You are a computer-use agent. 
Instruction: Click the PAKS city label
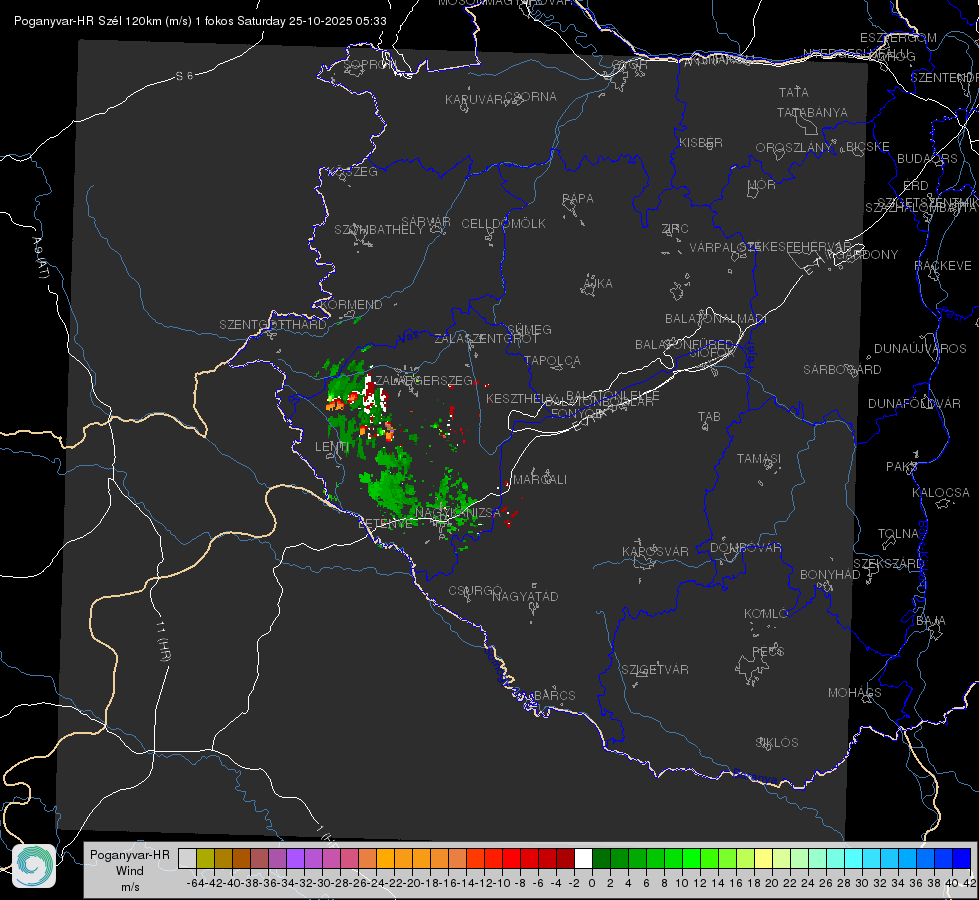[x=901, y=467]
